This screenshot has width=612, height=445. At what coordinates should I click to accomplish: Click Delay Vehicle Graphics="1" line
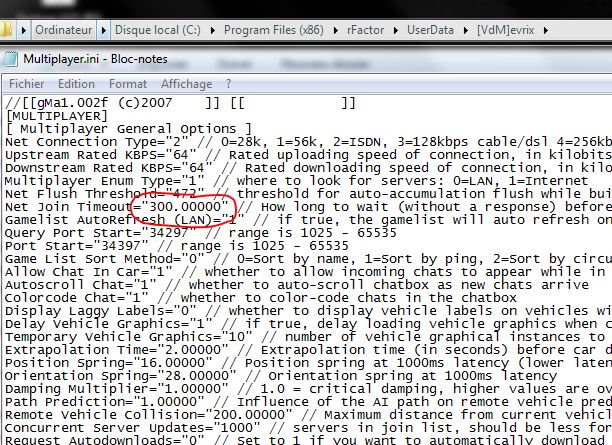[308, 324]
